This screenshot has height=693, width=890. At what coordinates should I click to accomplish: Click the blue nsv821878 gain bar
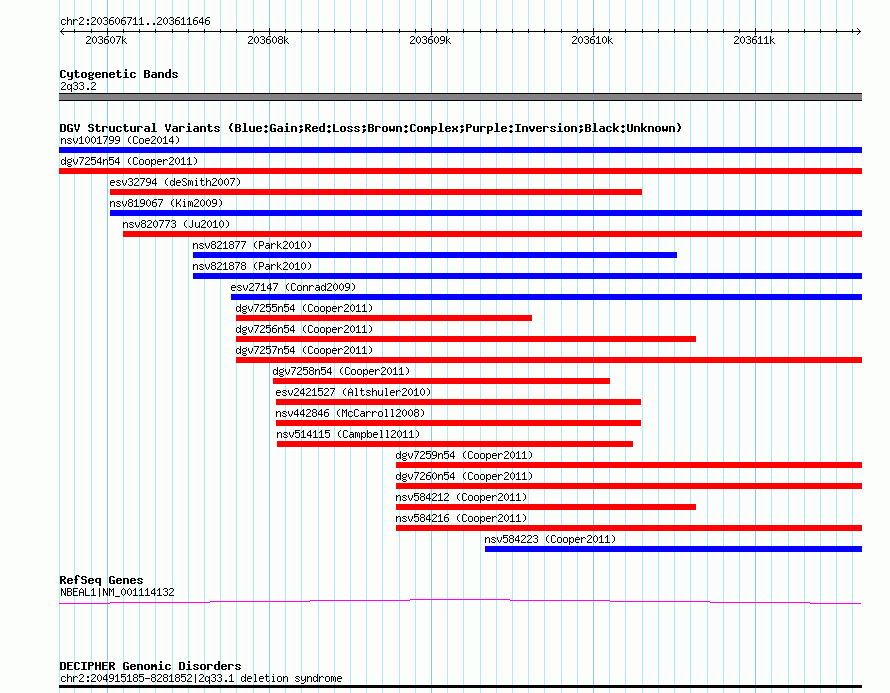click(527, 276)
